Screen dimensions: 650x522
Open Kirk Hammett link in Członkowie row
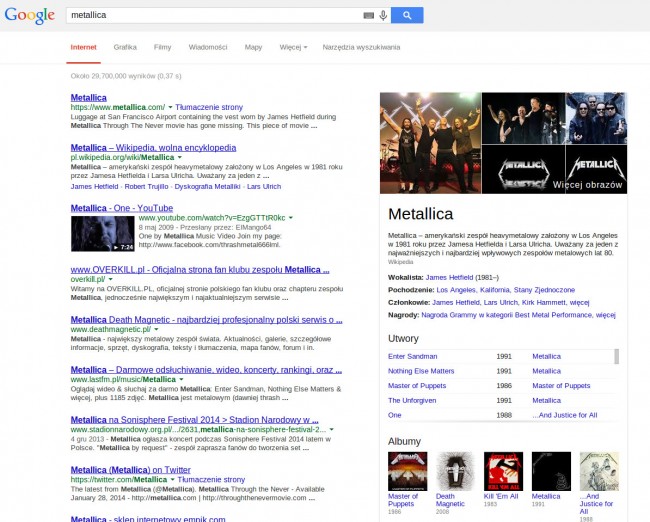pyautogui.click(x=543, y=303)
